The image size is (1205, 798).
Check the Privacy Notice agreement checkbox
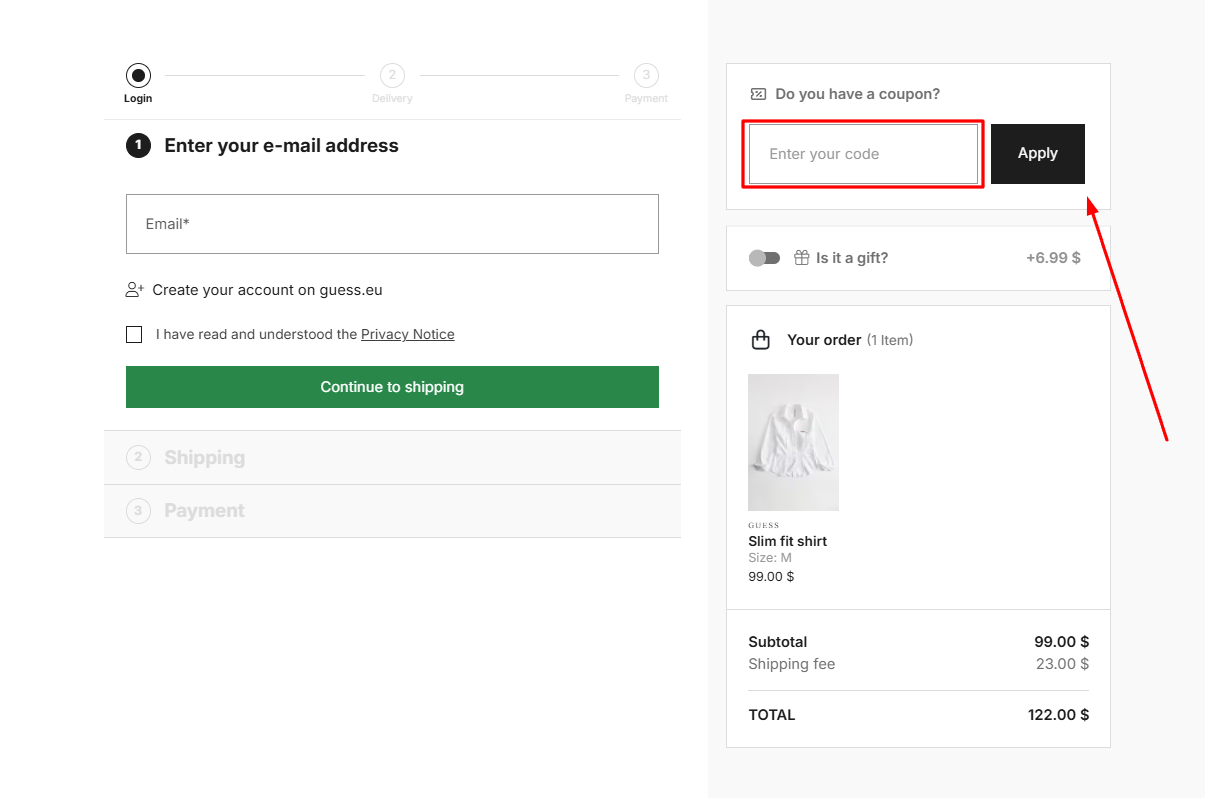click(x=134, y=335)
